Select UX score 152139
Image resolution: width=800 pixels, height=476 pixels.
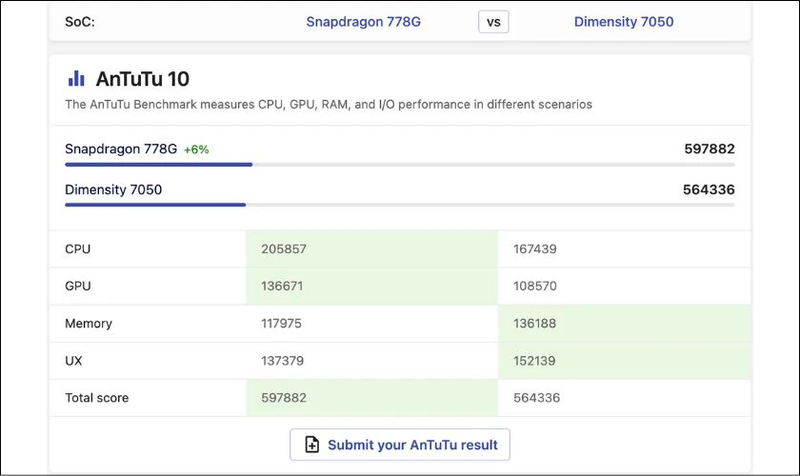[x=534, y=361]
